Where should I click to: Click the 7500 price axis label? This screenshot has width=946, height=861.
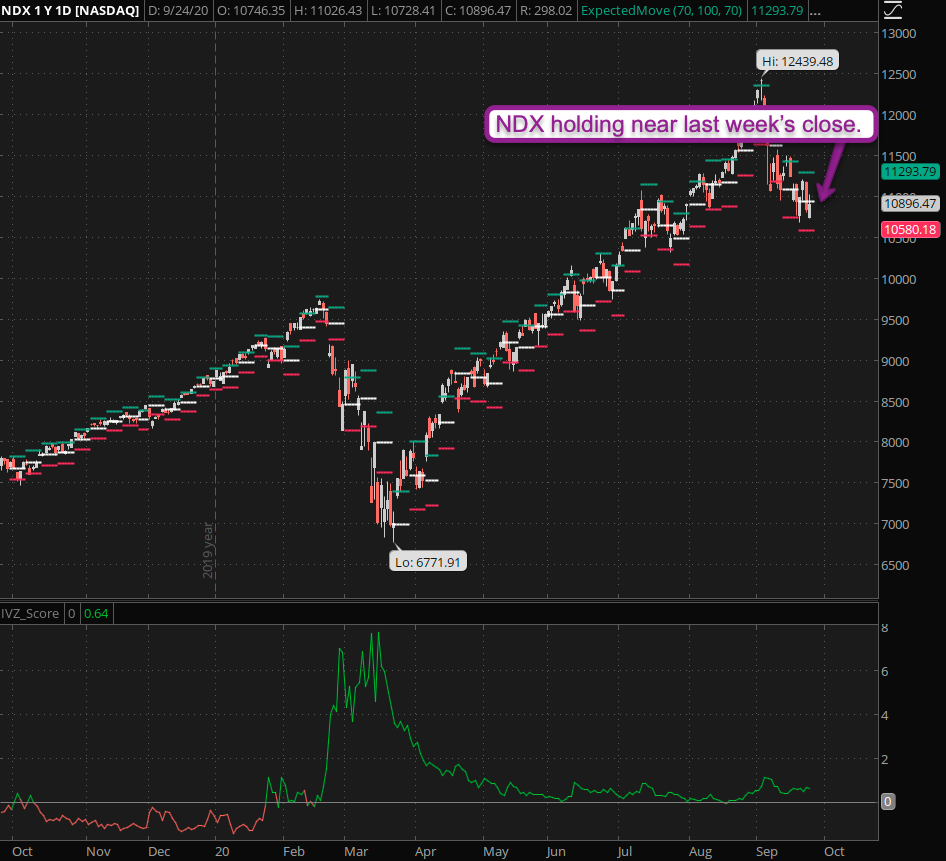click(x=895, y=483)
